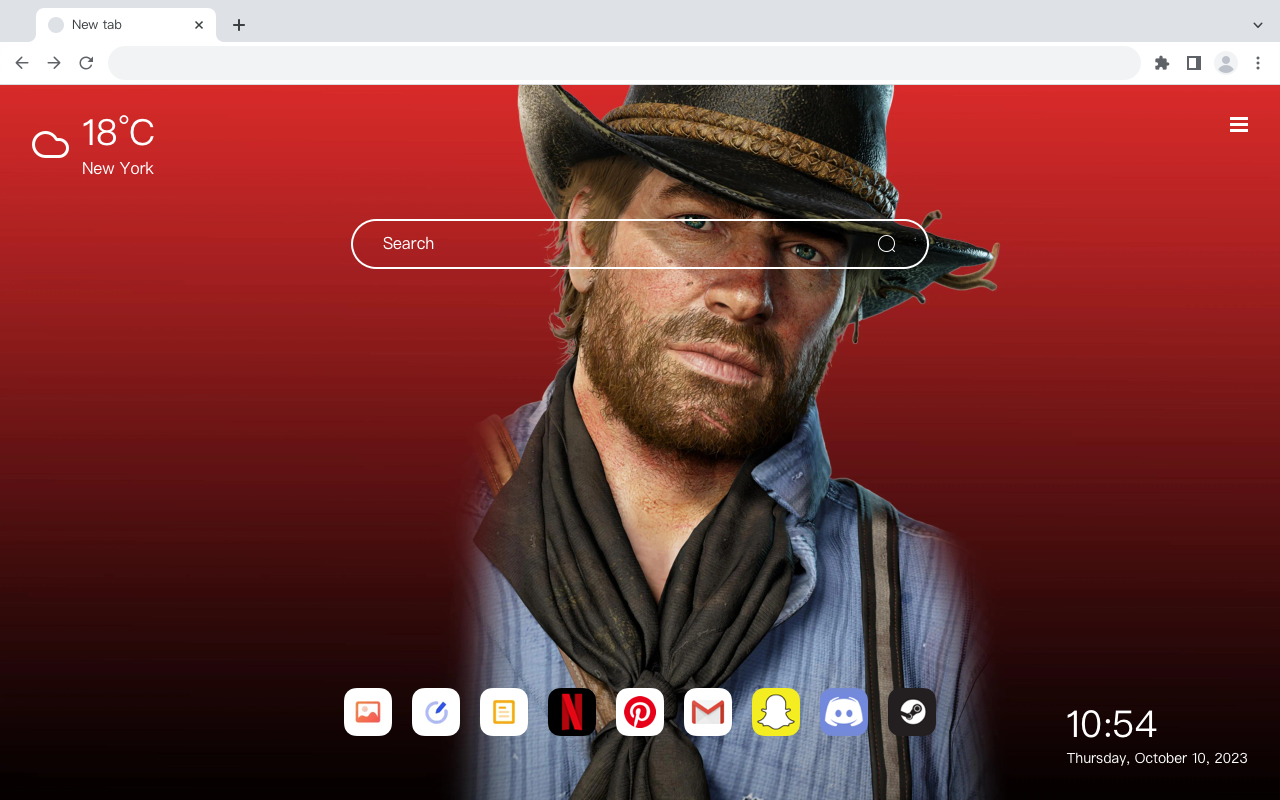
Task: Open a new tab with plus button
Action: point(238,25)
